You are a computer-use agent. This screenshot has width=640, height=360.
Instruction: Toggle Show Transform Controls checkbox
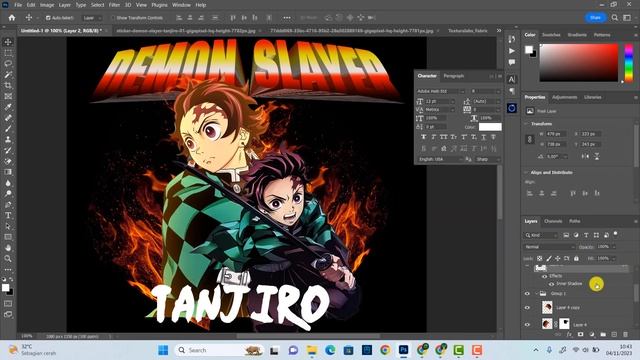[113, 18]
